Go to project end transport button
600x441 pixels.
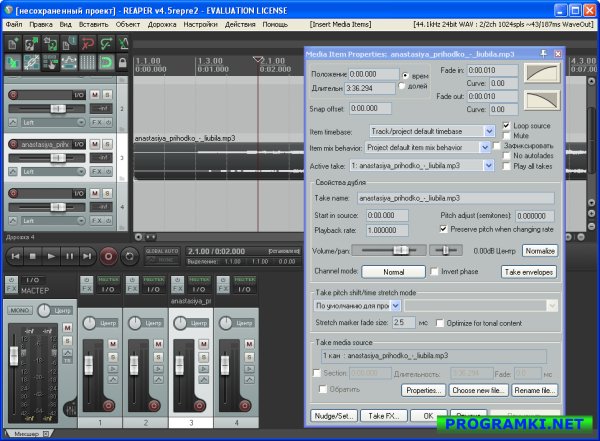pyautogui.click(x=87, y=256)
